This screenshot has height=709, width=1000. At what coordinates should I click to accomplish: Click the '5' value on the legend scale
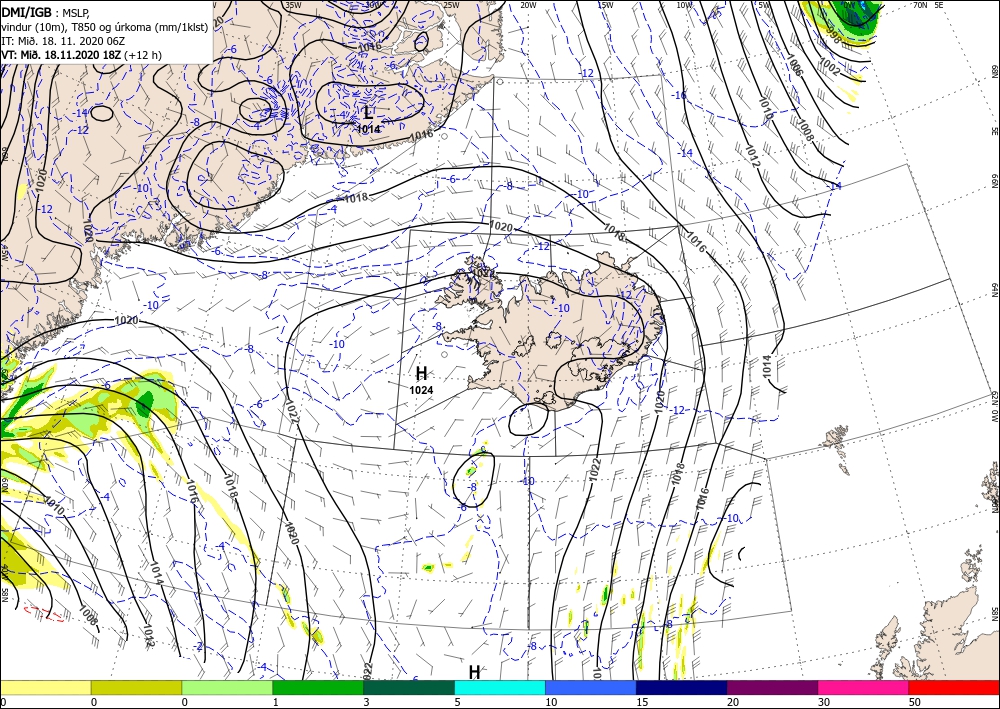(x=458, y=702)
